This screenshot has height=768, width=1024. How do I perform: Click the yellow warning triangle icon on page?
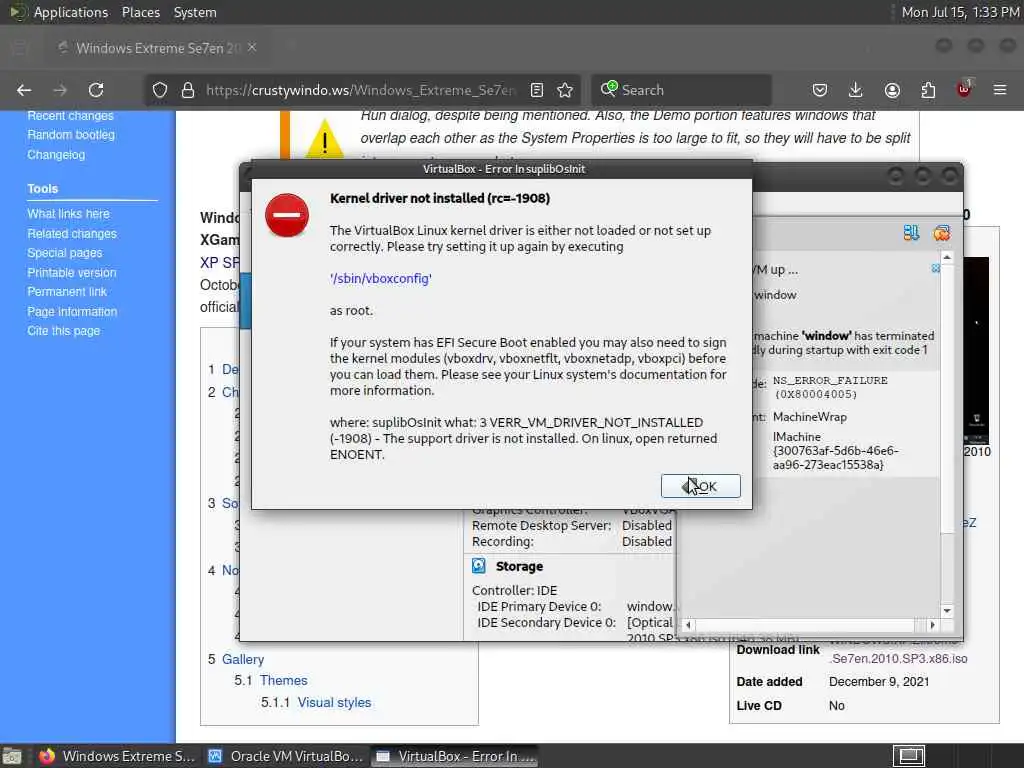point(324,138)
